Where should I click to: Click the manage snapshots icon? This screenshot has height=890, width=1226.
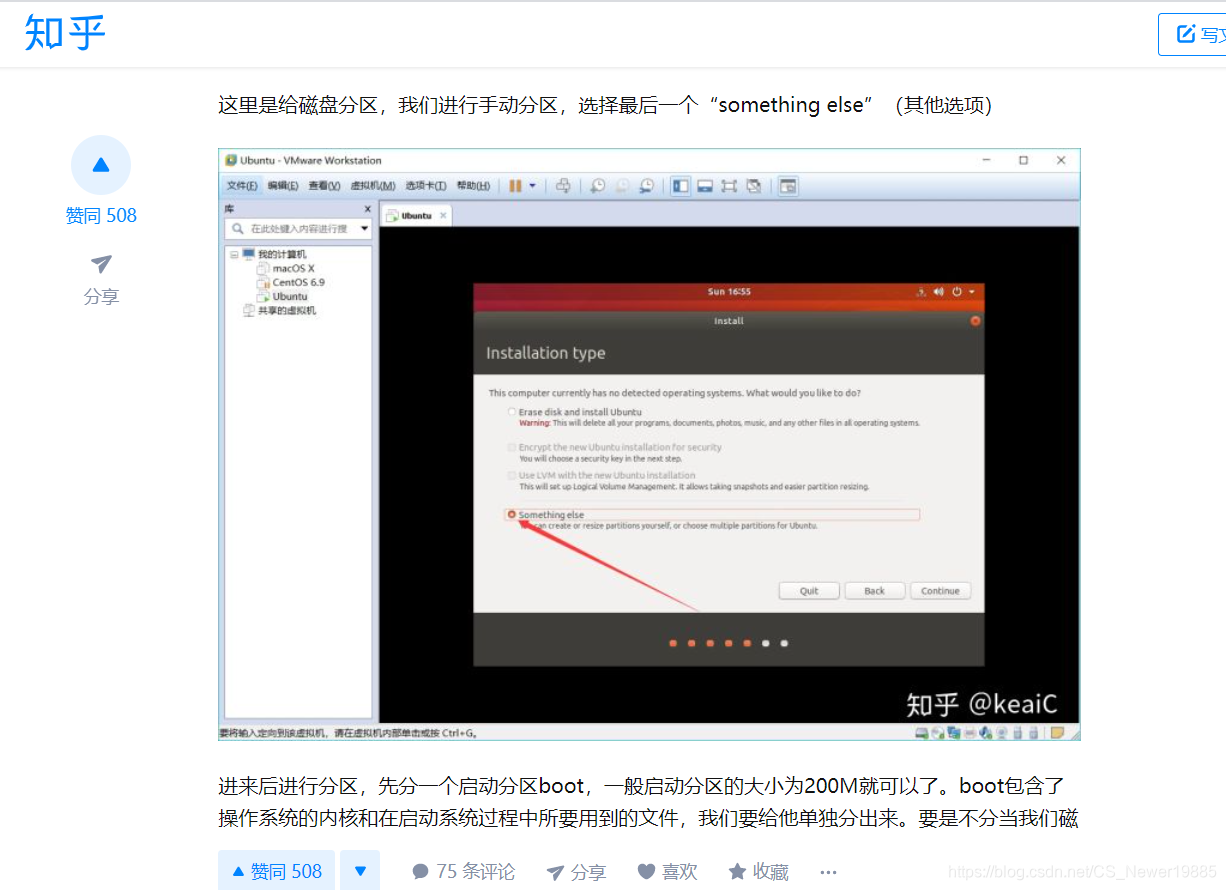tap(647, 186)
